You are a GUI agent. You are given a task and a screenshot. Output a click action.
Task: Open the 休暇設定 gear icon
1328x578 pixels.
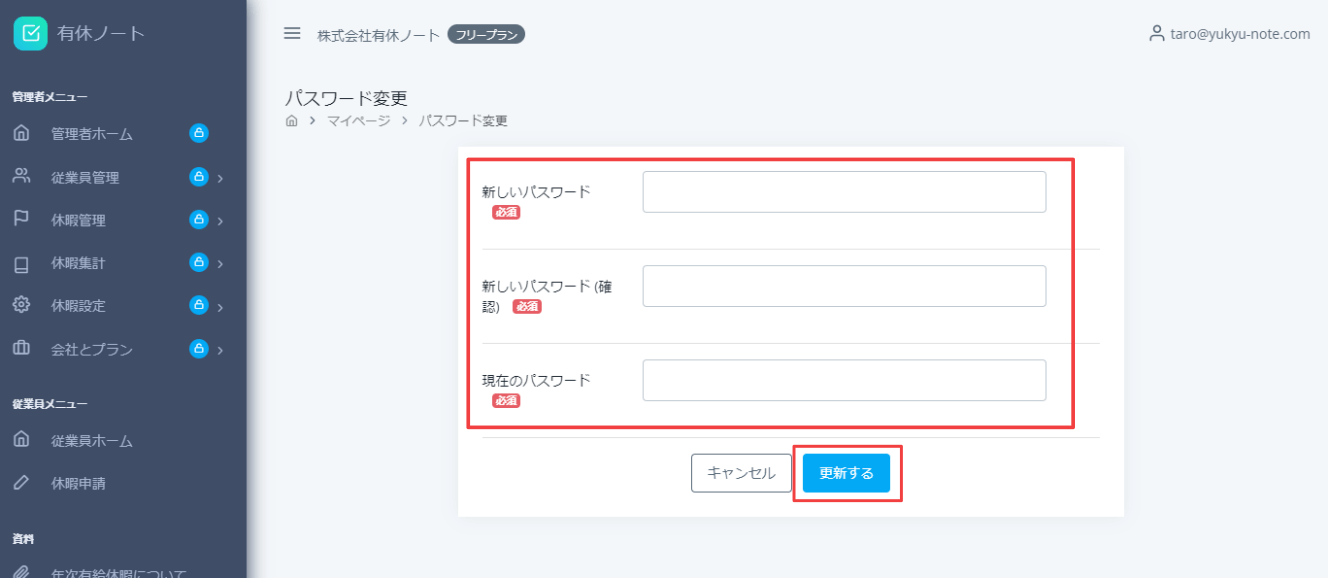click(x=20, y=306)
